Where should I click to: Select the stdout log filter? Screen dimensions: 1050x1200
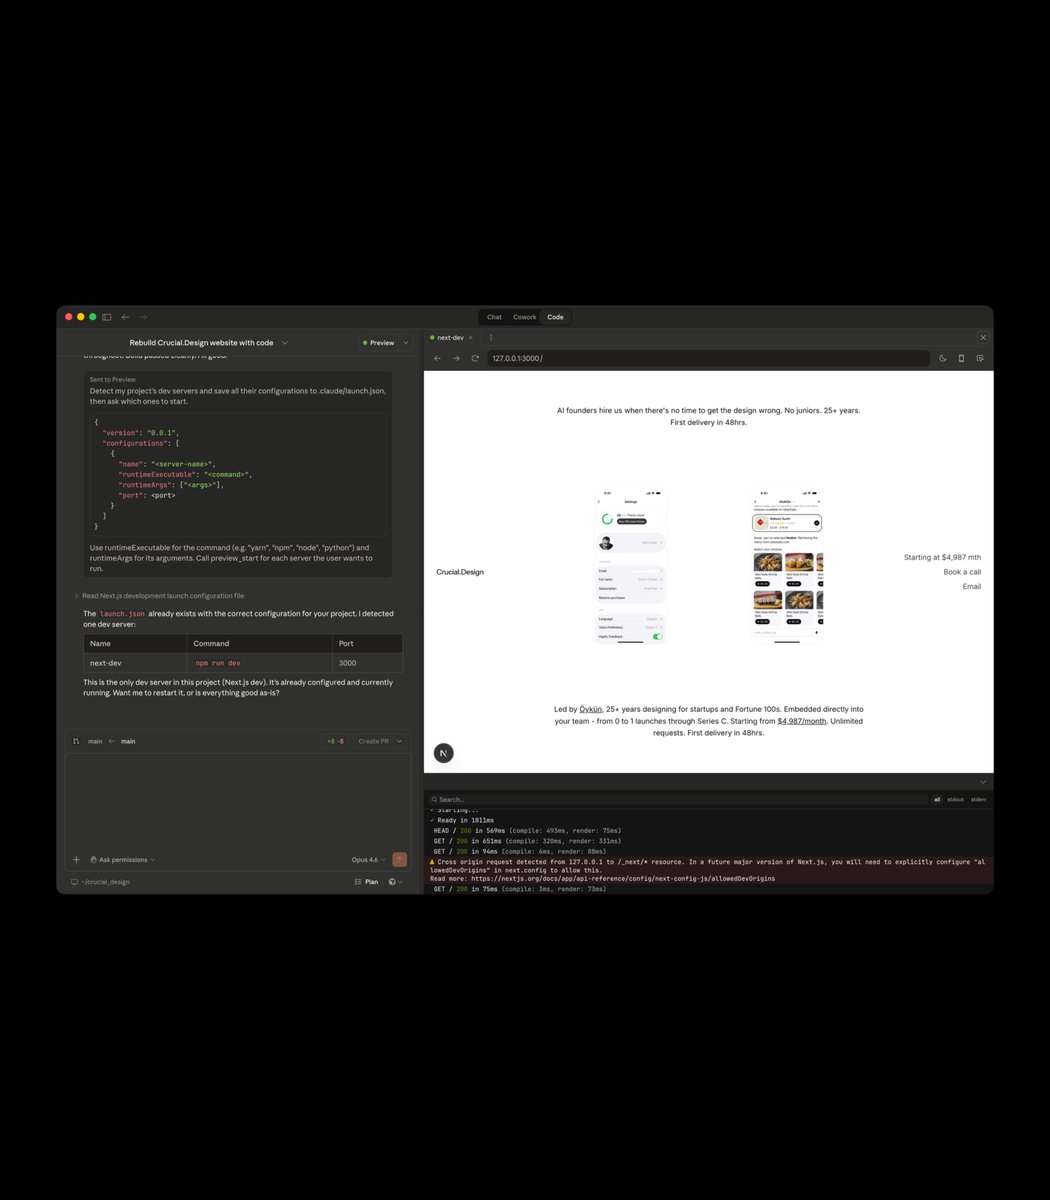[x=956, y=799]
